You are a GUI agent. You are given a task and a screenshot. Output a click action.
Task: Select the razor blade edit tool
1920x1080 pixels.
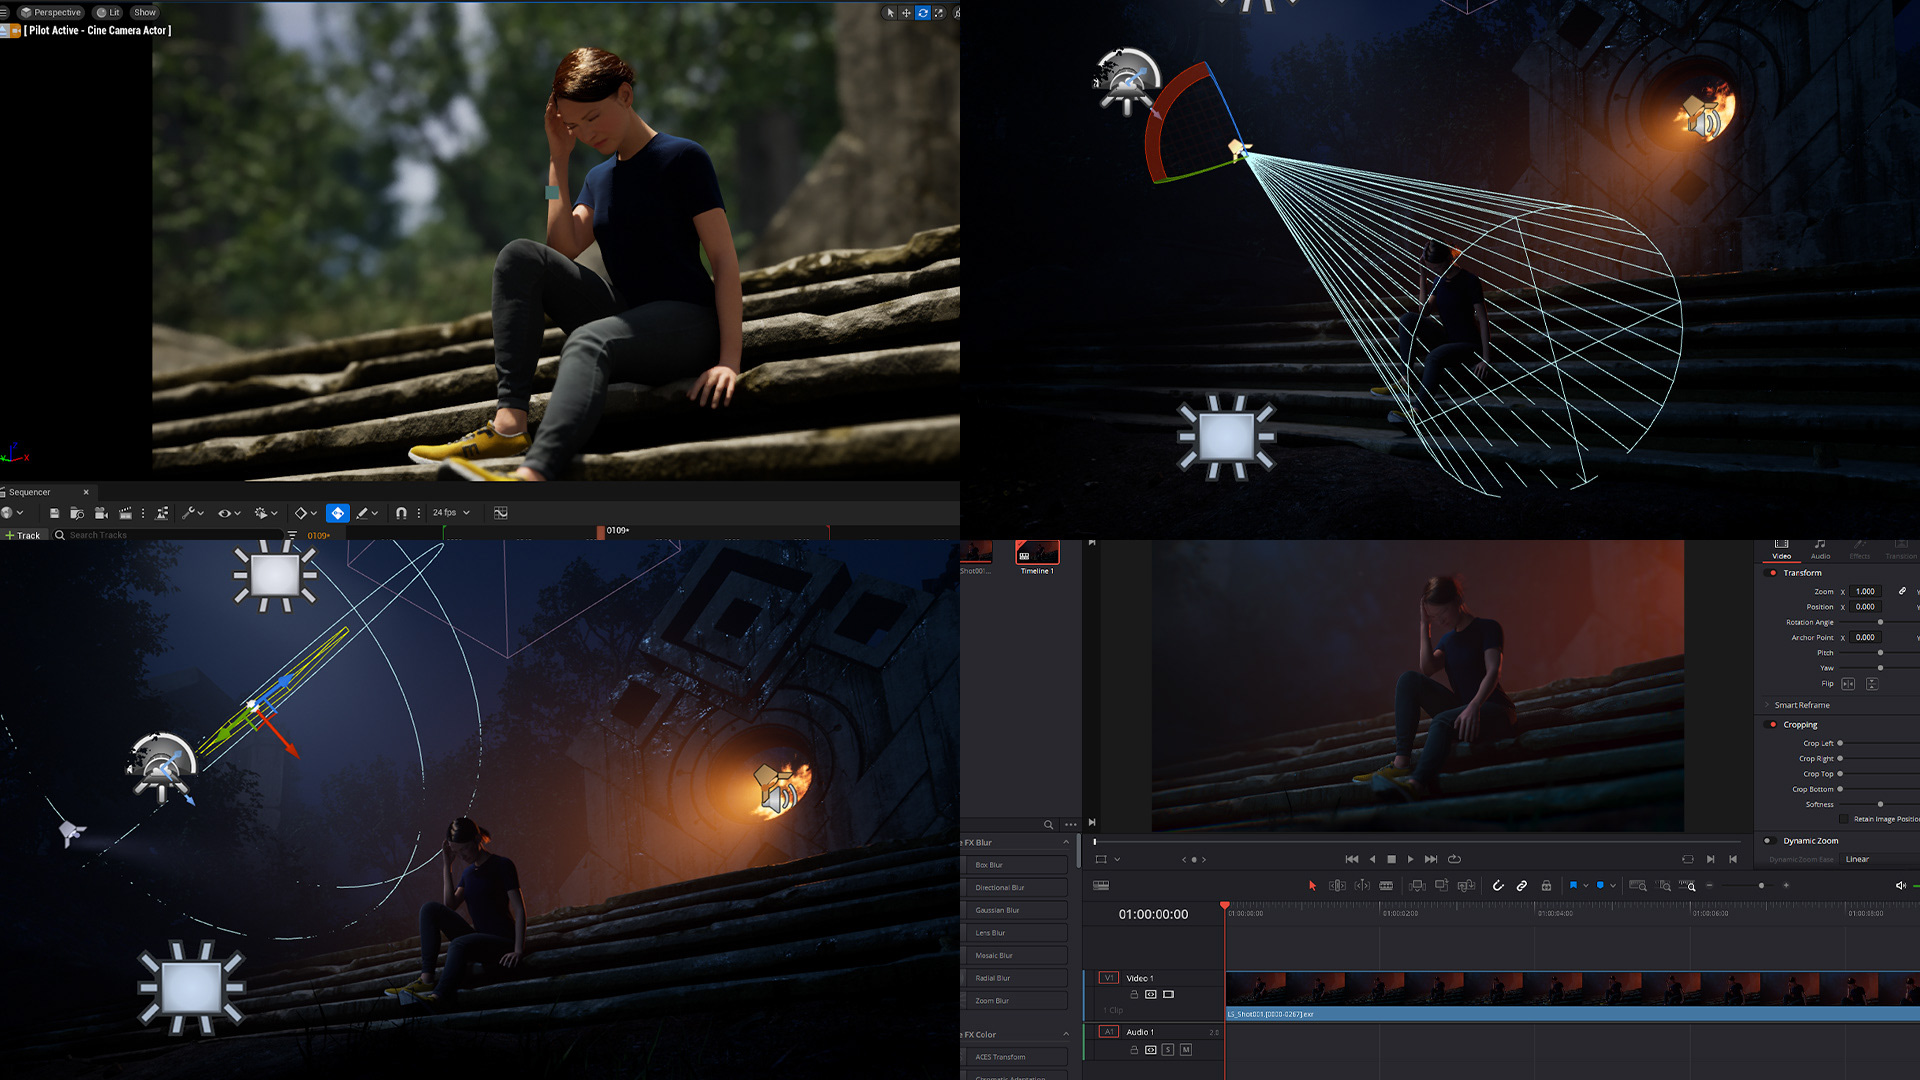1386,886
